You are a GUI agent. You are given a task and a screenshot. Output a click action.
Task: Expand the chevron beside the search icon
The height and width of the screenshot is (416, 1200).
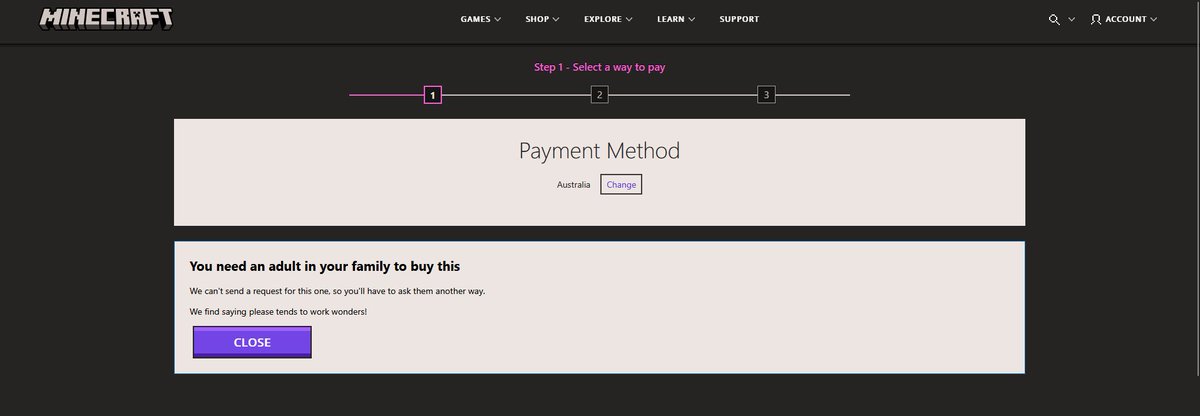click(1072, 19)
